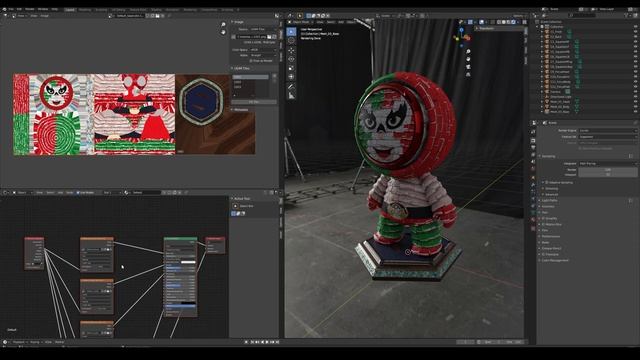
Task: Select the Scale tool in viewport toolbar
Action: (x=291, y=68)
